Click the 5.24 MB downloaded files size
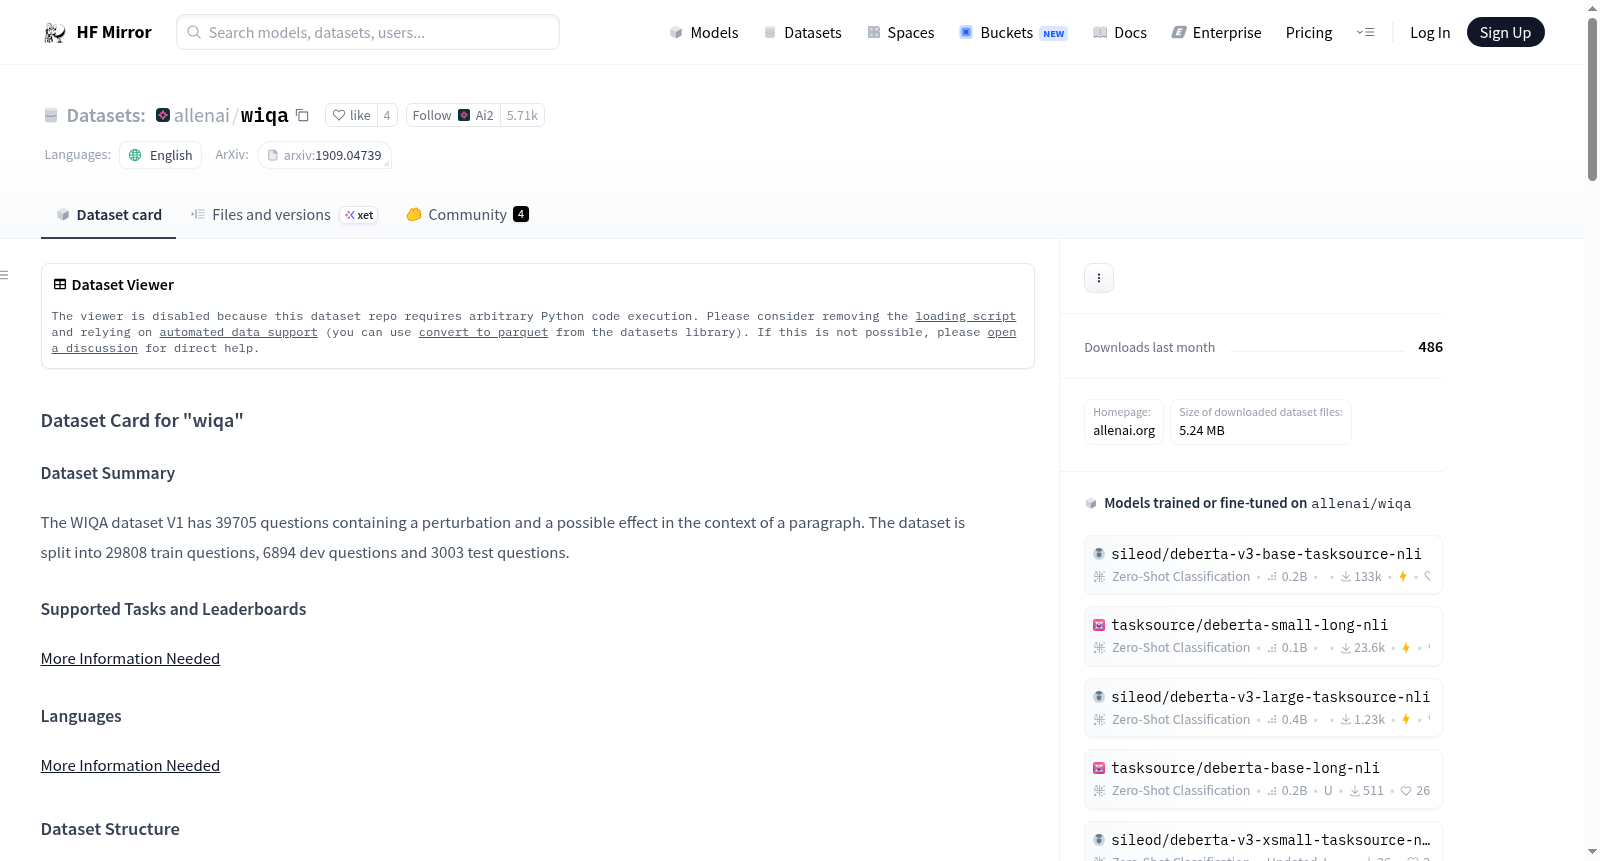The image size is (1600, 861). [1201, 430]
